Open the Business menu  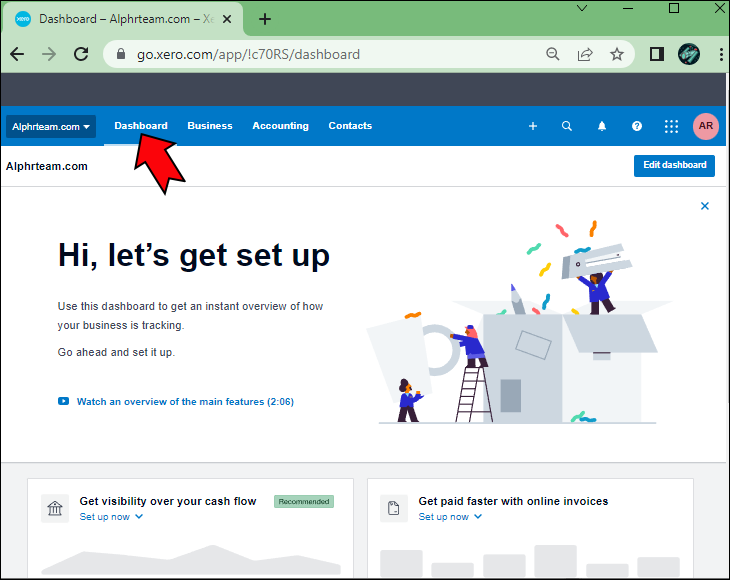coord(210,126)
